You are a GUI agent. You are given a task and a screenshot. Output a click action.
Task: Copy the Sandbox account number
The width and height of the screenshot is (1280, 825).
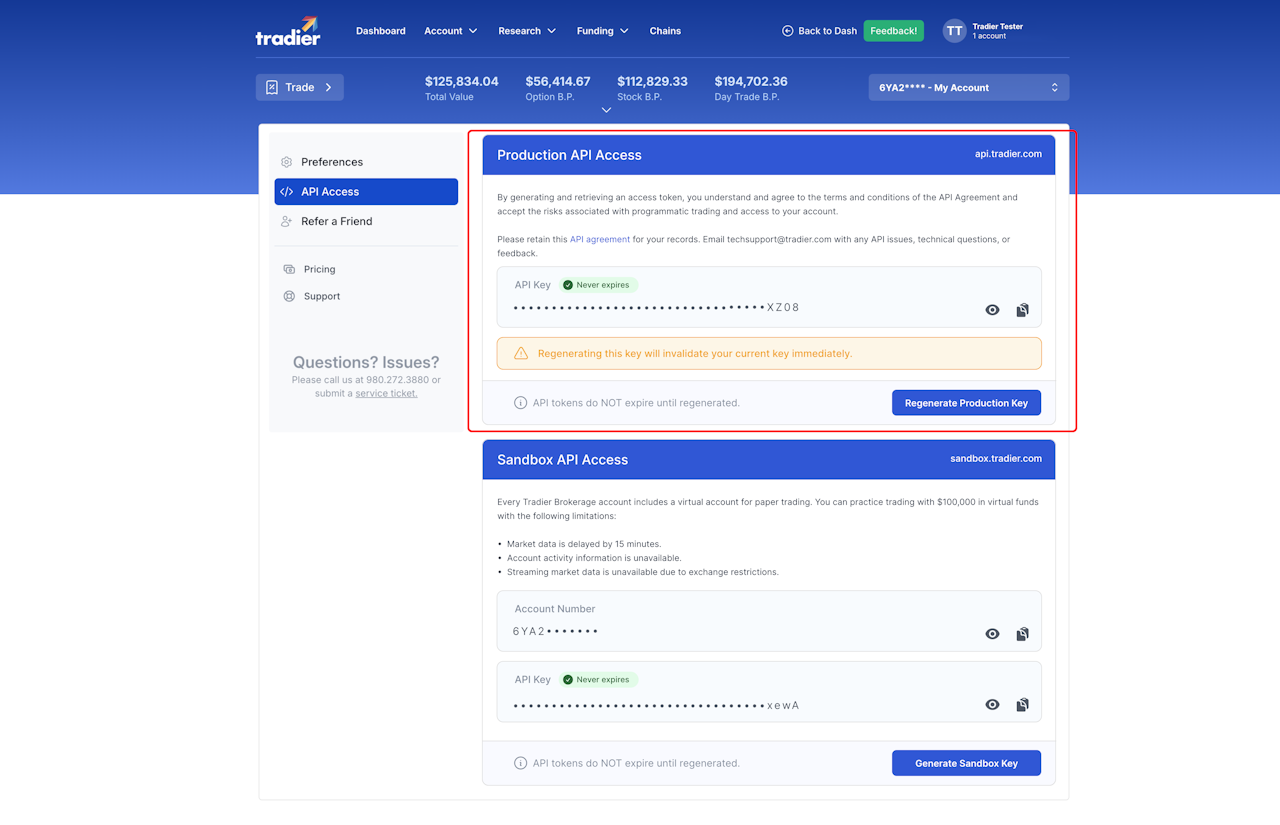click(x=1022, y=634)
